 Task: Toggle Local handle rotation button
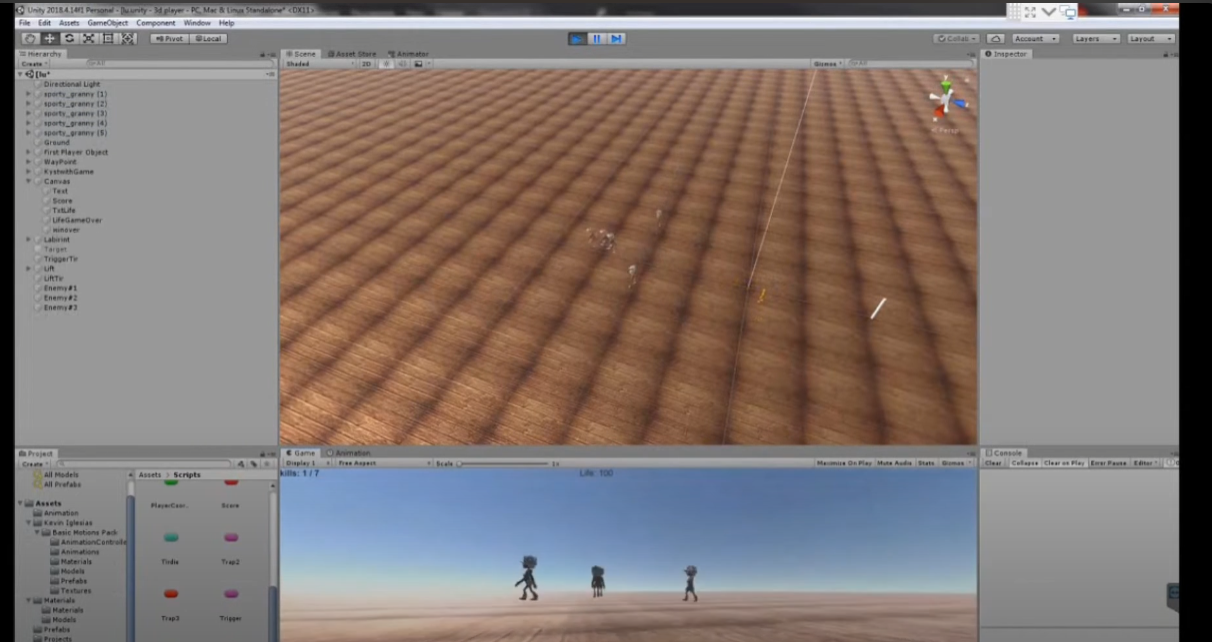(210, 39)
